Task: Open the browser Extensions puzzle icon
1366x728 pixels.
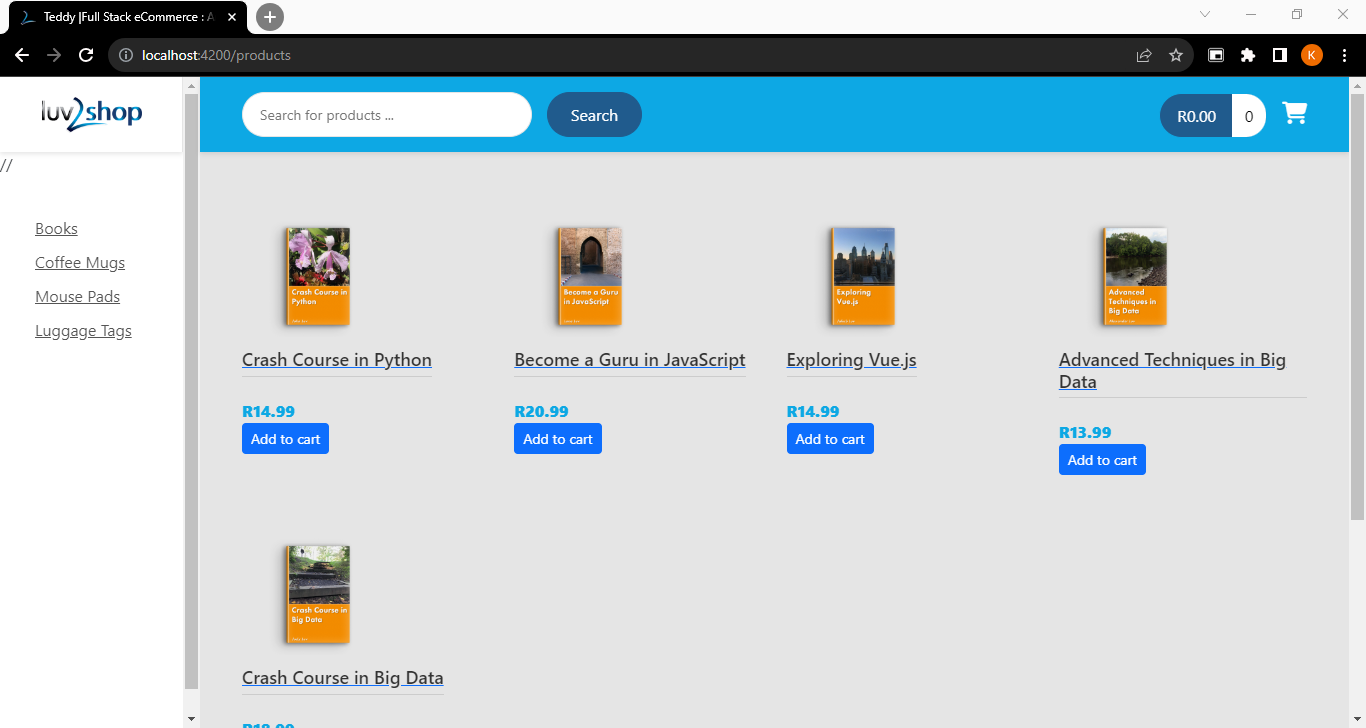Action: coord(1247,55)
